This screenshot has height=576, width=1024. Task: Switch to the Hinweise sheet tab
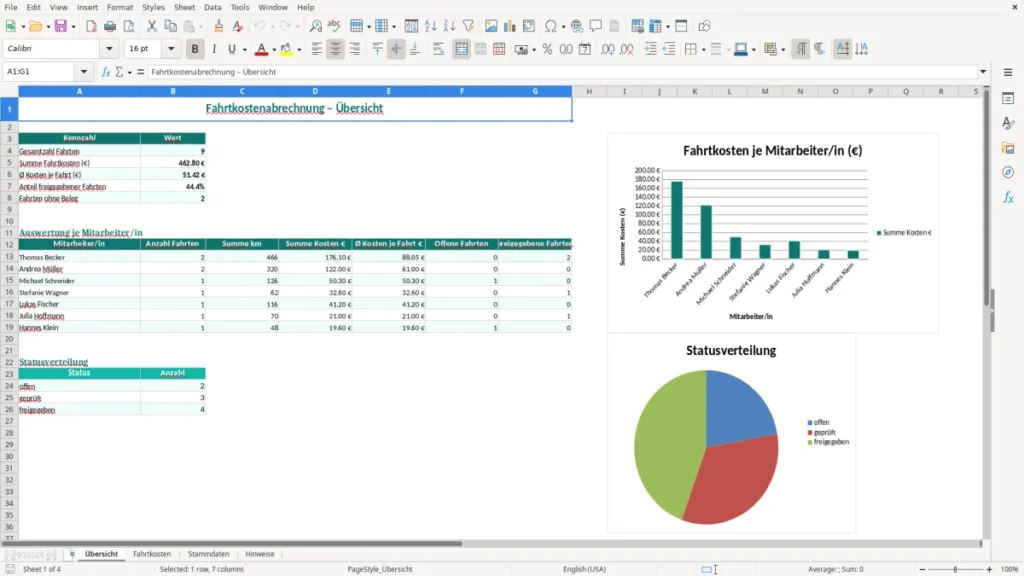click(x=259, y=554)
